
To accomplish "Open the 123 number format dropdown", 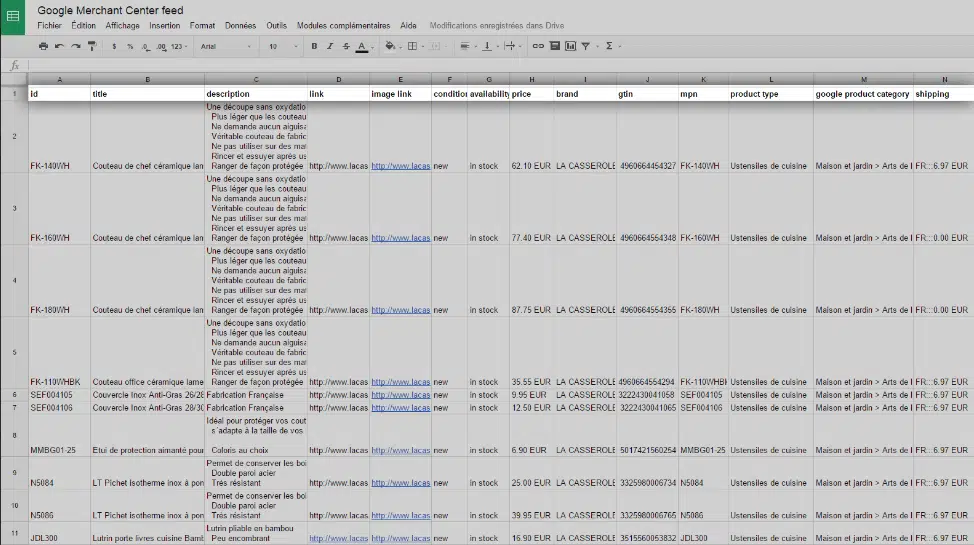I will coord(179,46).
